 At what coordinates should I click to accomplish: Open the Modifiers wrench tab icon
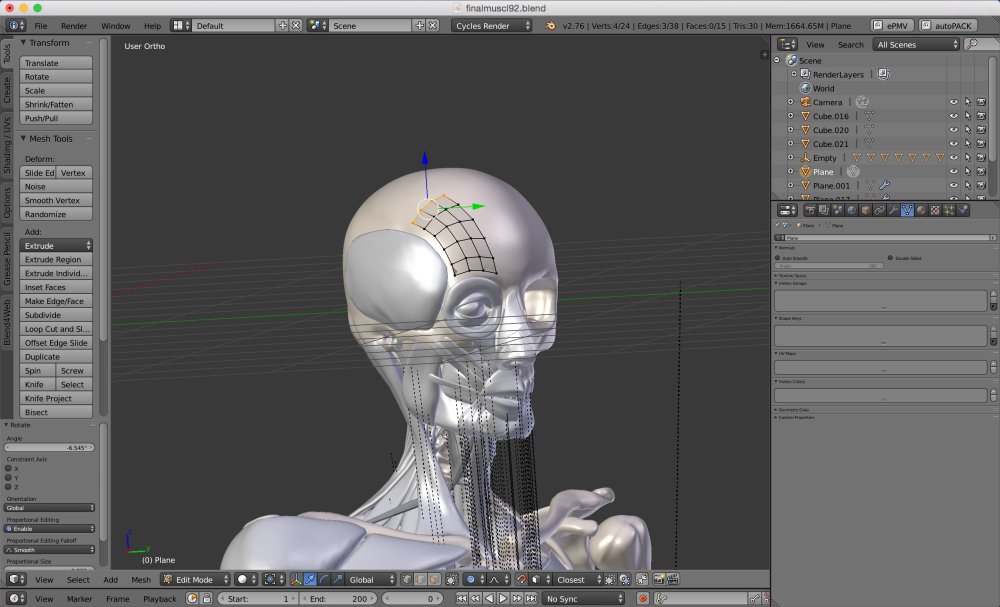click(x=893, y=210)
